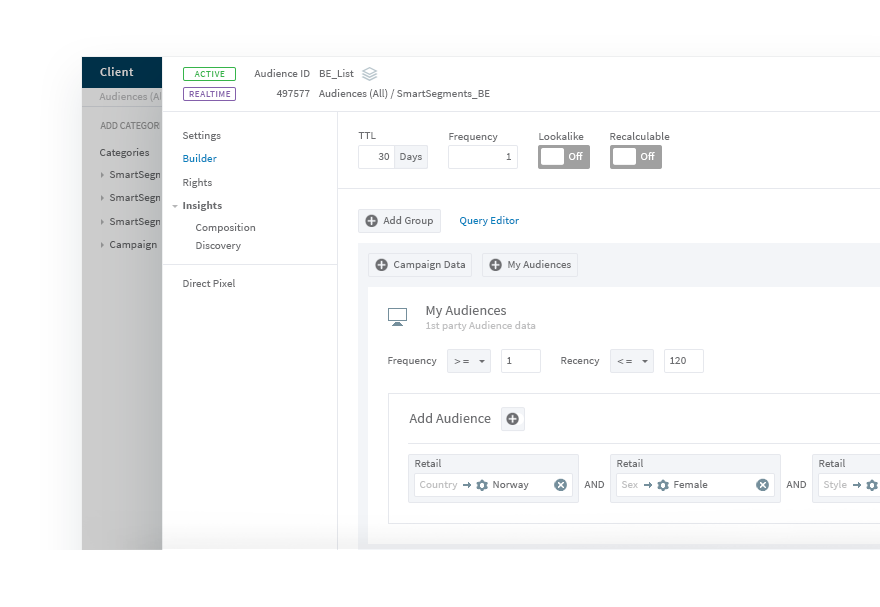Open the Composition insights page

225,228
